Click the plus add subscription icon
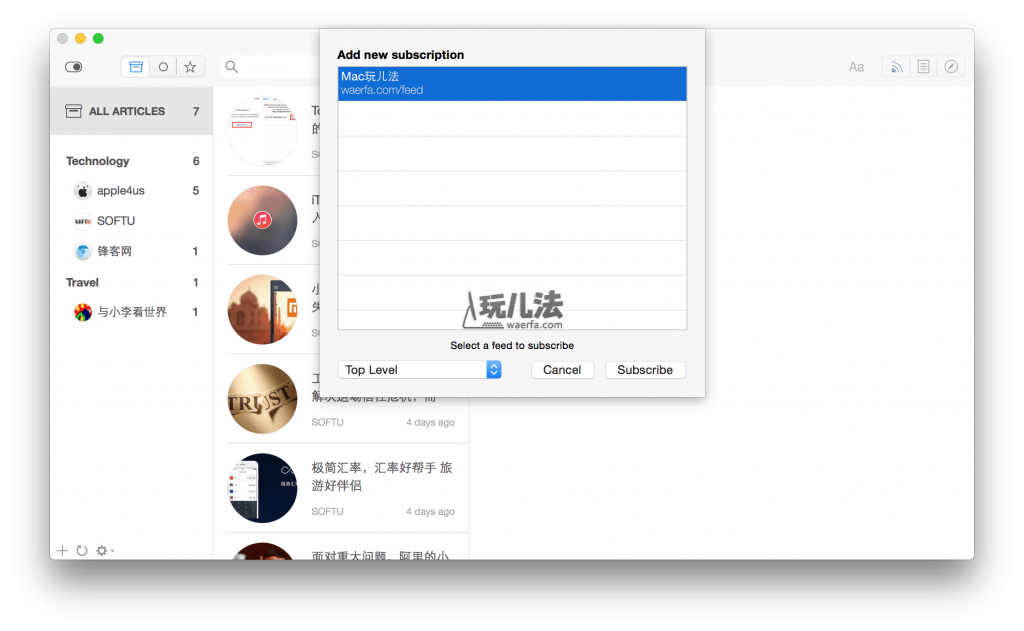 (x=62, y=551)
